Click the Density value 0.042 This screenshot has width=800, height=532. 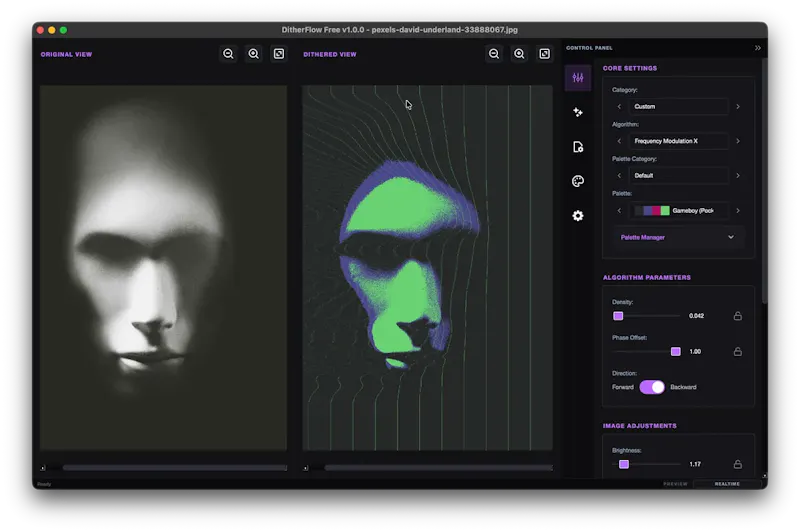click(x=696, y=316)
